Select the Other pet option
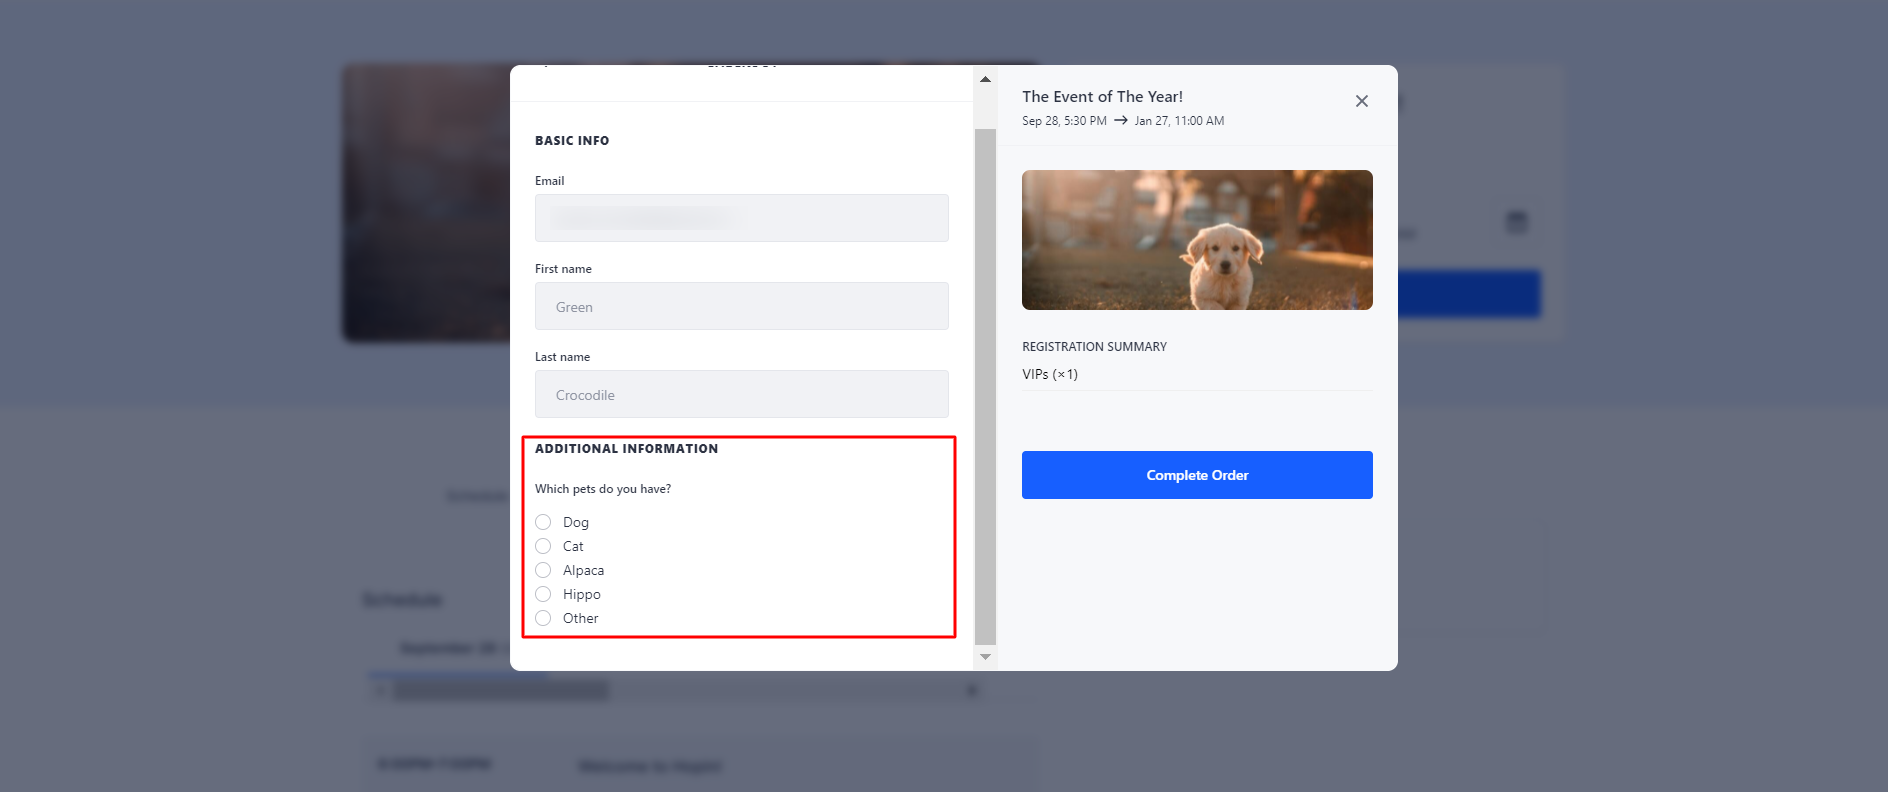This screenshot has height=792, width=1888. tap(543, 618)
